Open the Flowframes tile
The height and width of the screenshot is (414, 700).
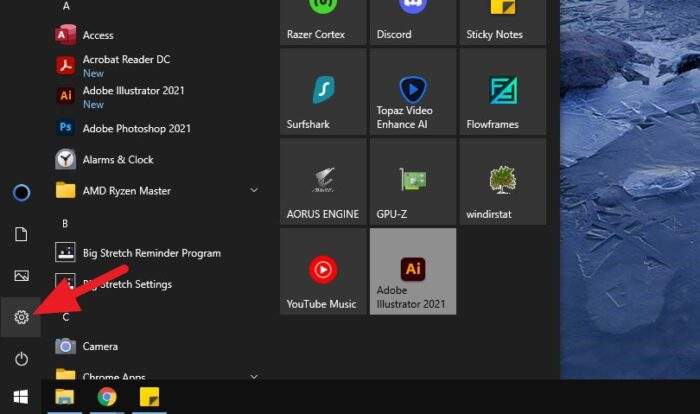pyautogui.click(x=503, y=92)
